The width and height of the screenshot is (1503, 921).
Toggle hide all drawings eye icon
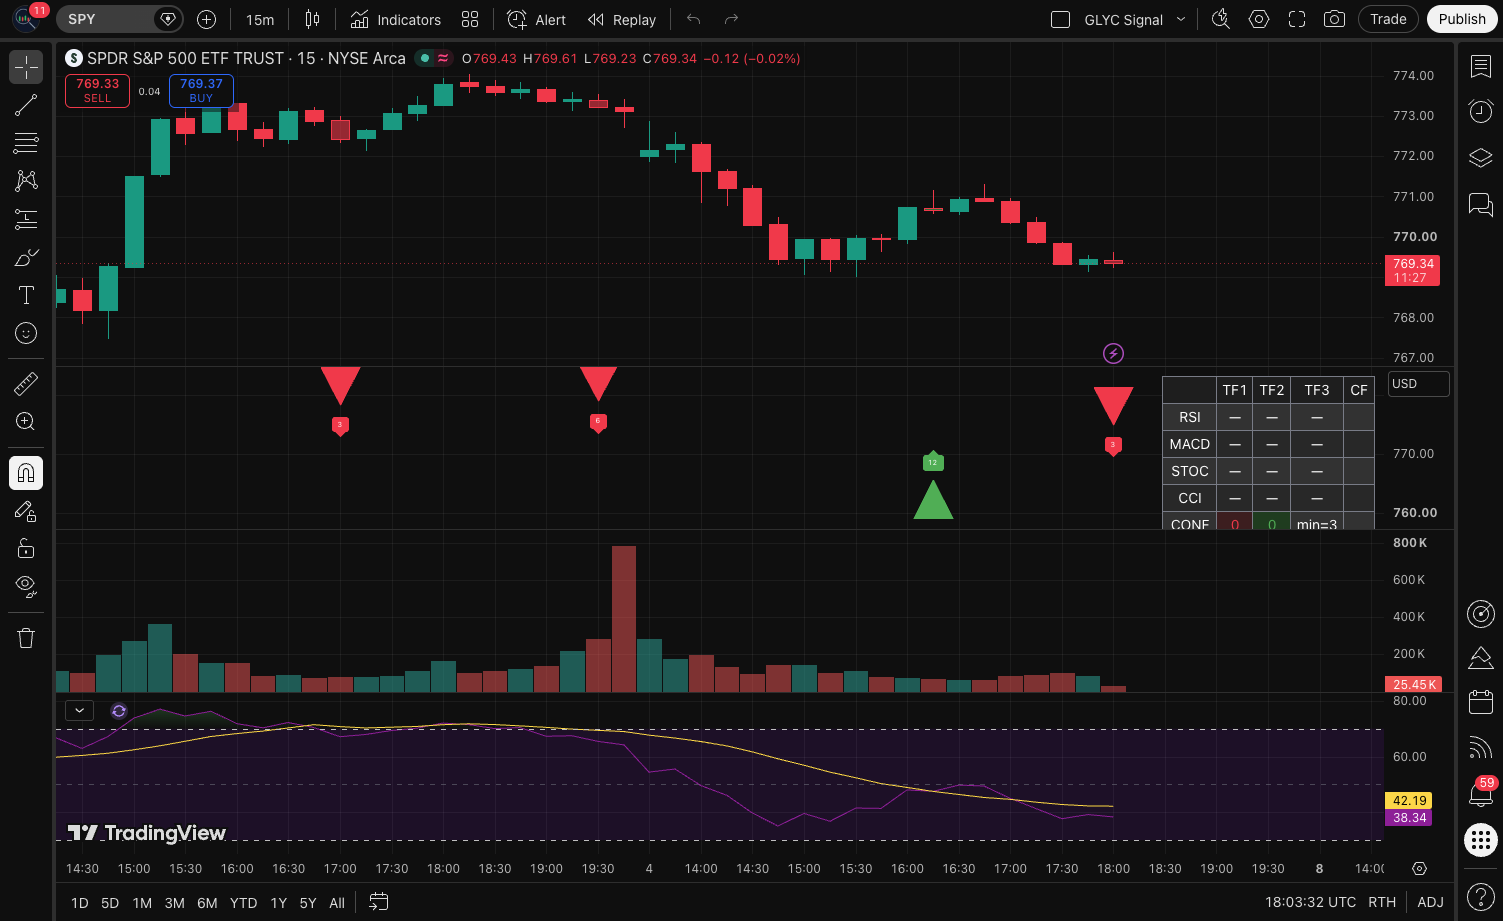point(26,585)
